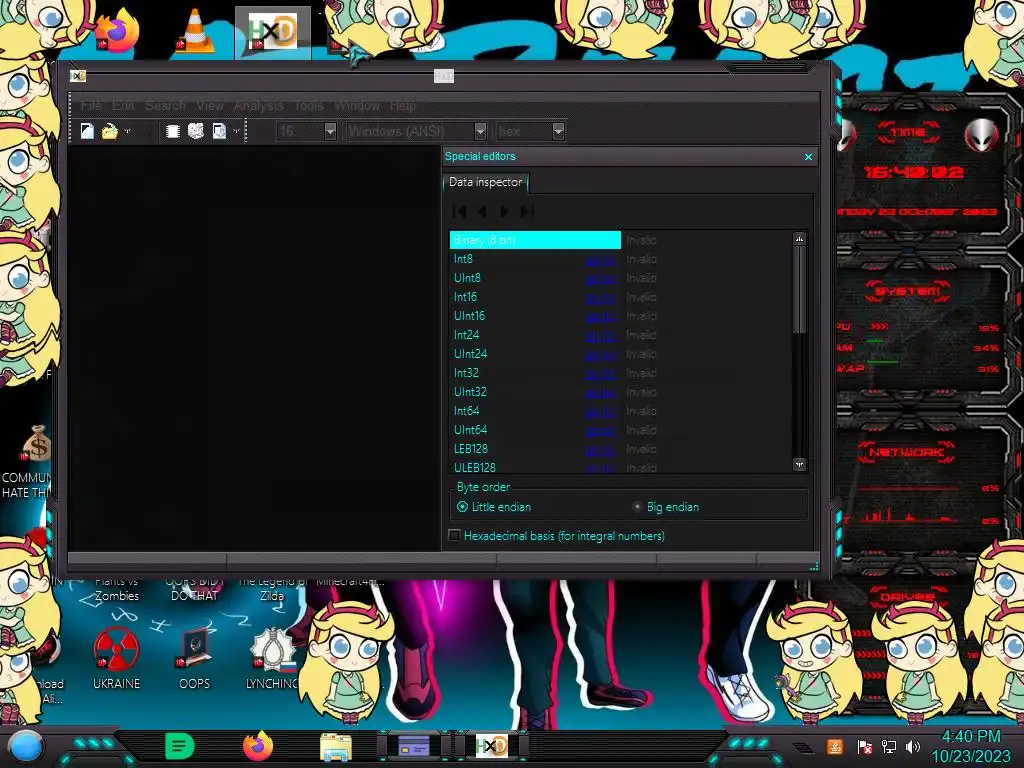The image size is (1024, 768).
Task: Jump to last with data inspector arrow
Action: pos(527,211)
